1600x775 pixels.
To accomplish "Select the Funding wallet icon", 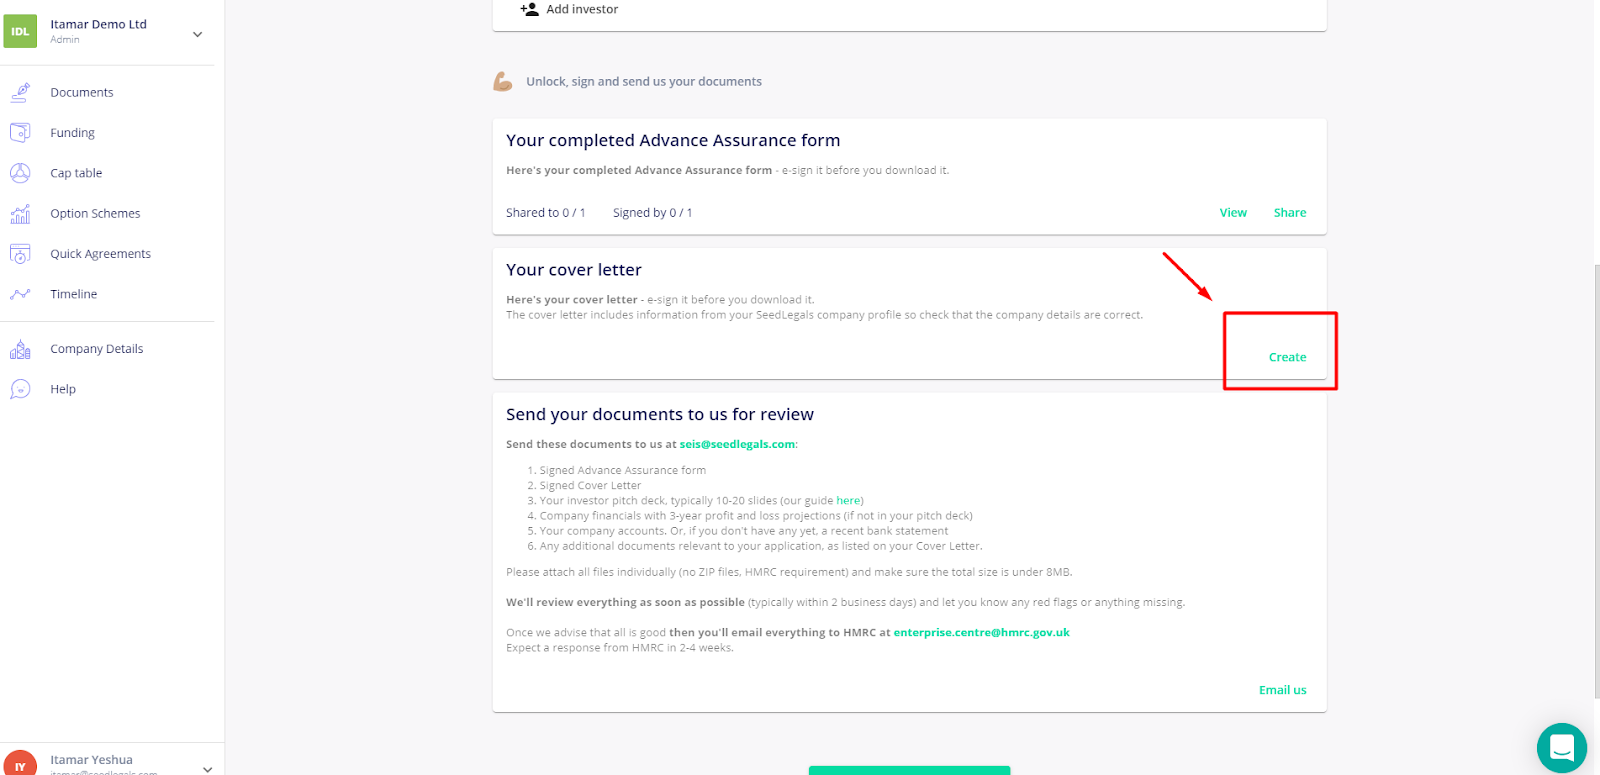I will (x=20, y=132).
